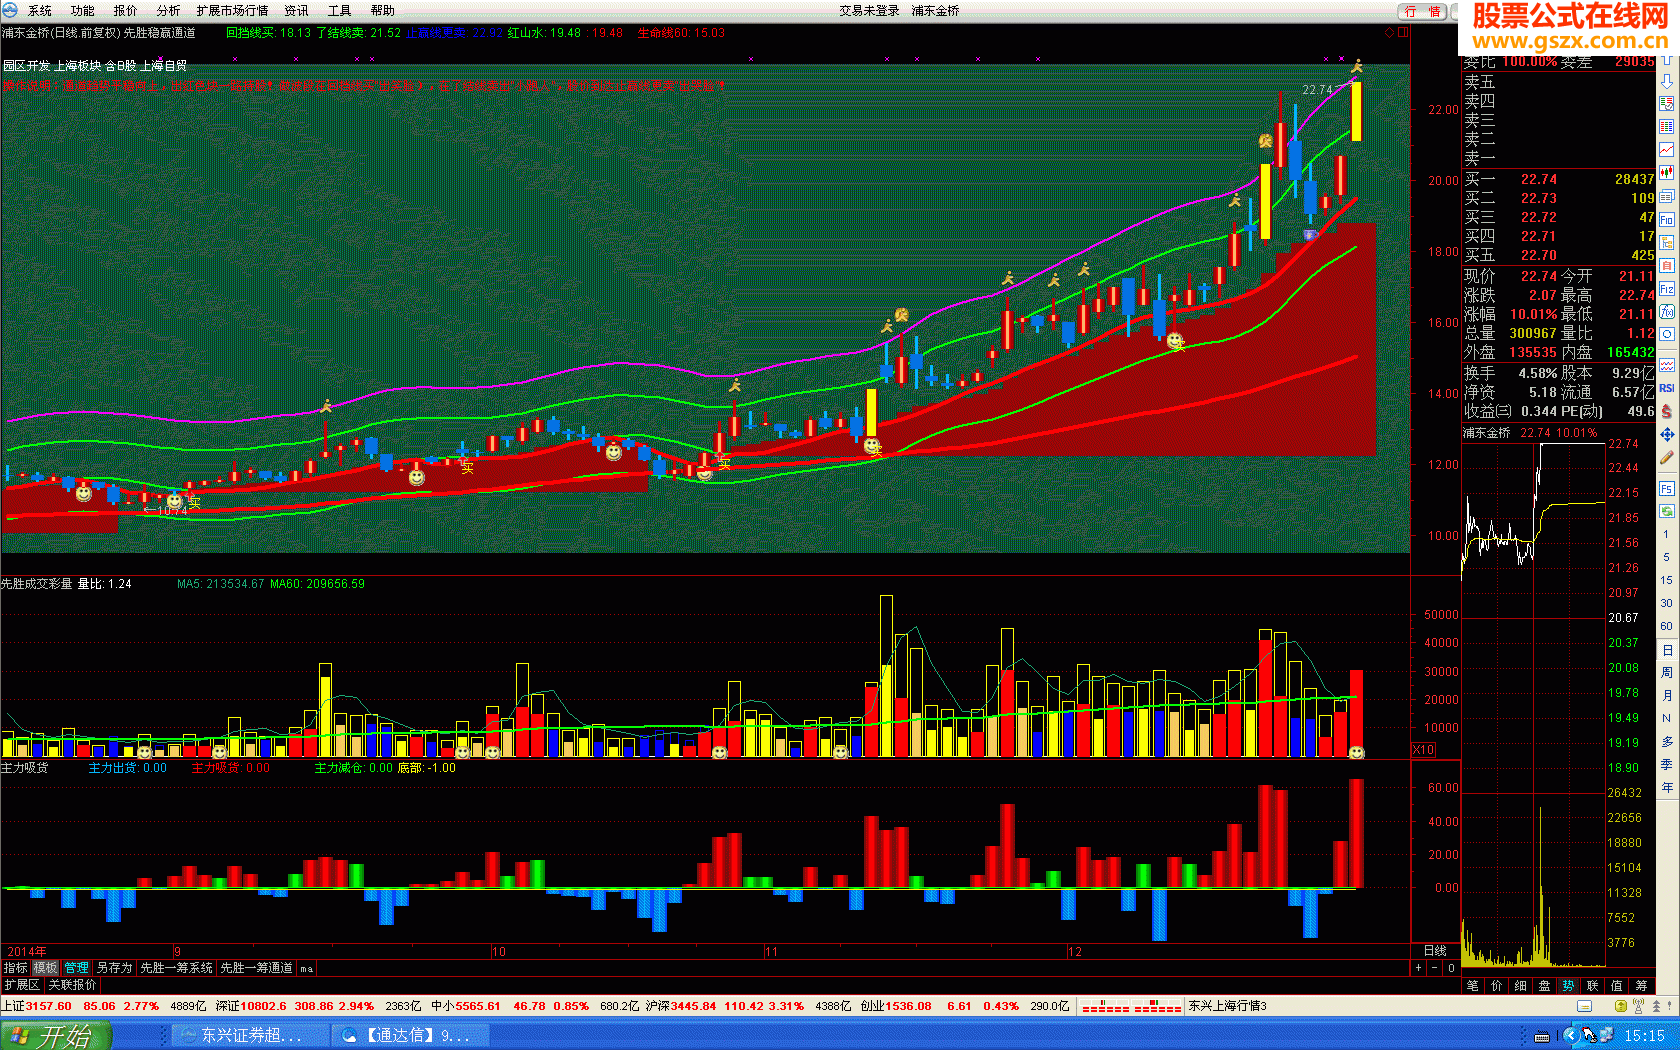Select the 盘 tab under the tick chart
The image size is (1680, 1050).
(x=1544, y=986)
